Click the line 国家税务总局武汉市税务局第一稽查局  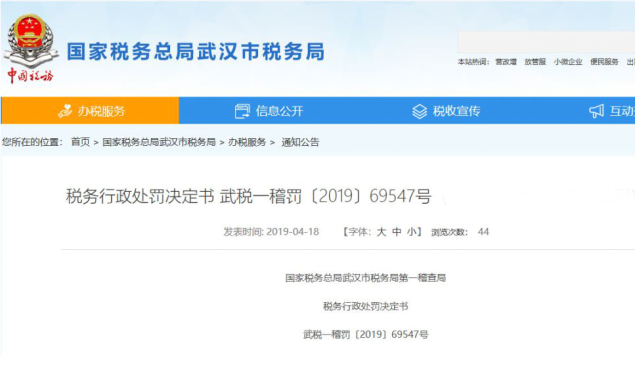365,278
